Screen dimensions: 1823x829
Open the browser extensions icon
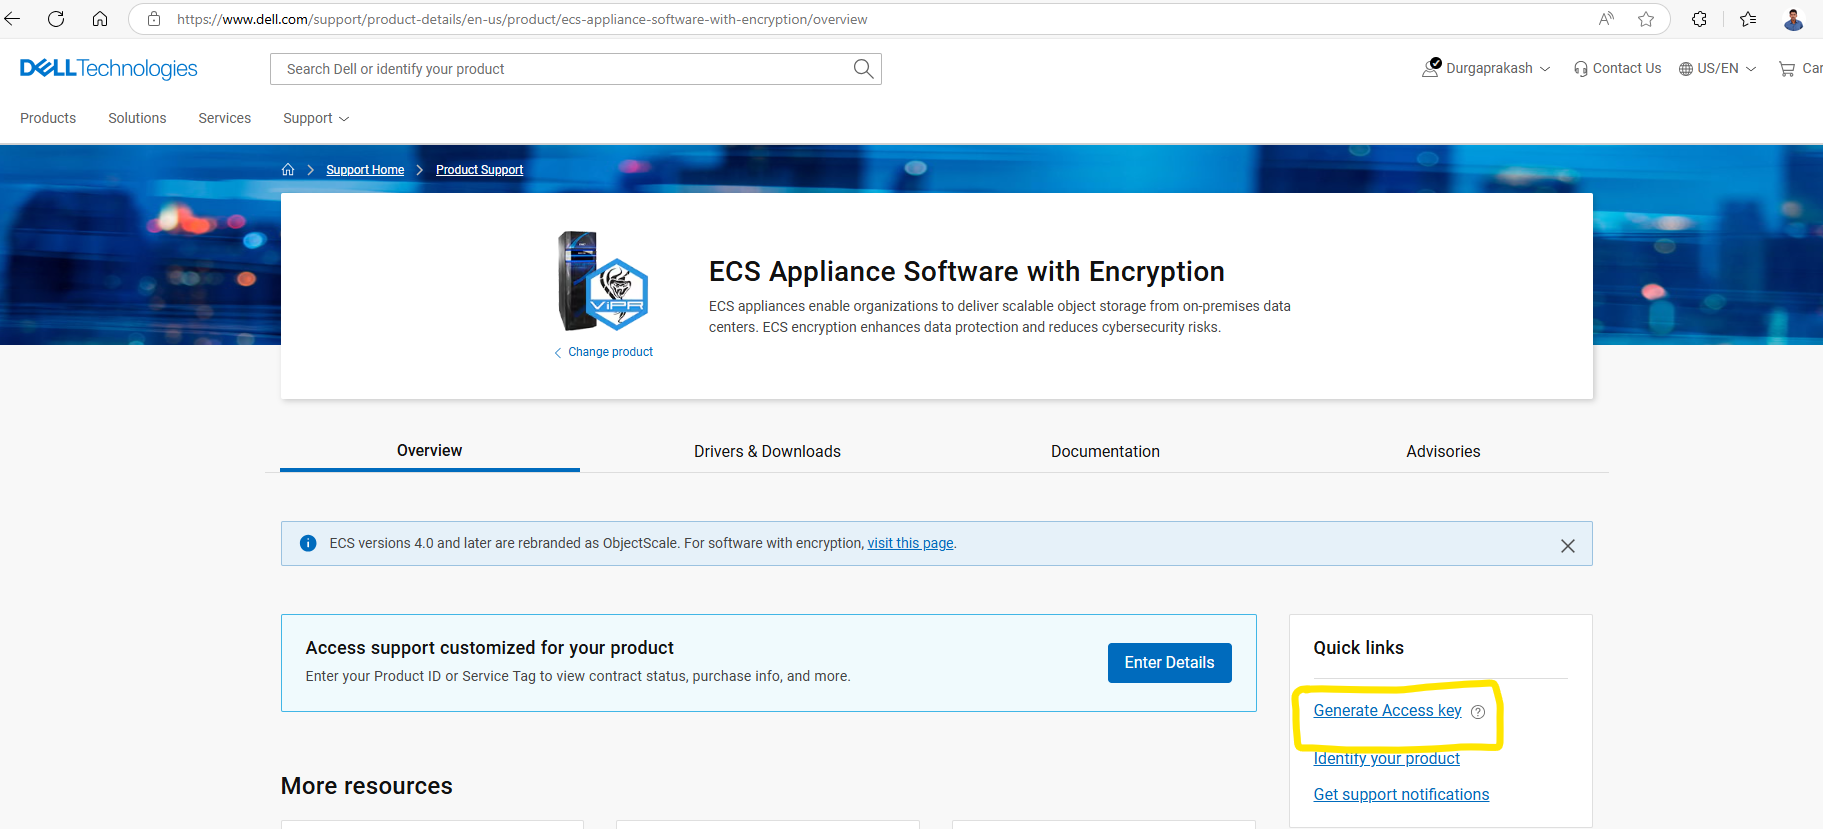[1699, 19]
